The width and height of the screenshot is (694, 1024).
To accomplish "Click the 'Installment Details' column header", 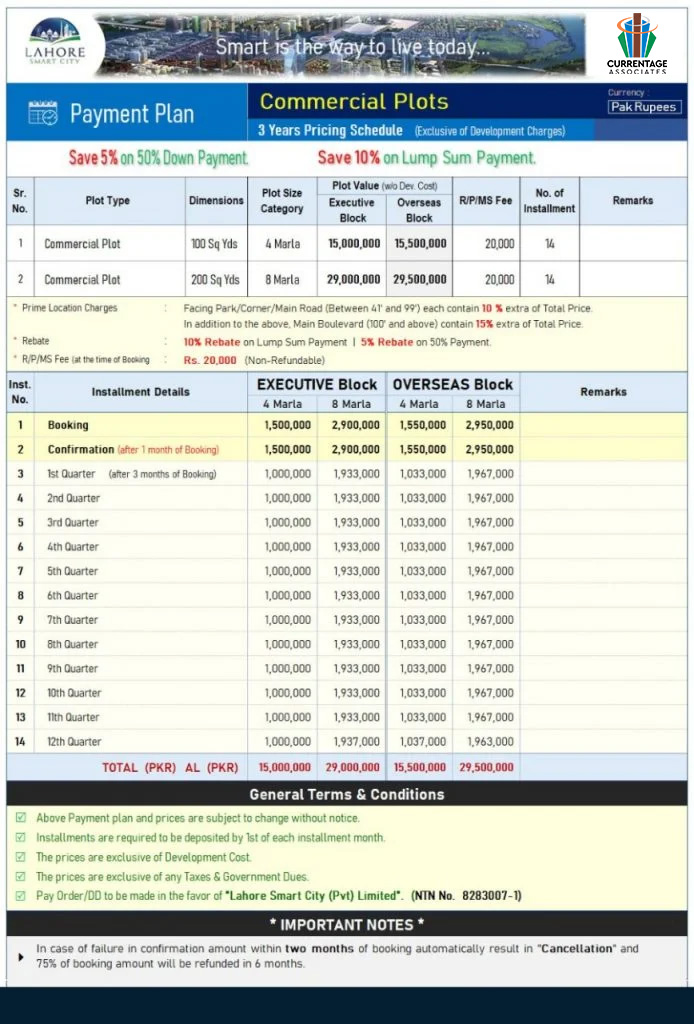I will [140, 392].
